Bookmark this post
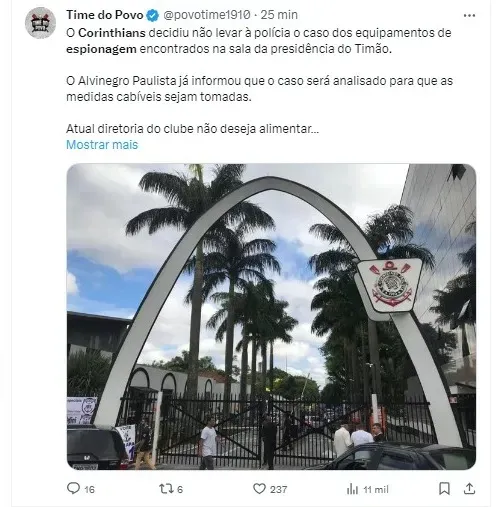The width and height of the screenshot is (497, 507). [444, 489]
